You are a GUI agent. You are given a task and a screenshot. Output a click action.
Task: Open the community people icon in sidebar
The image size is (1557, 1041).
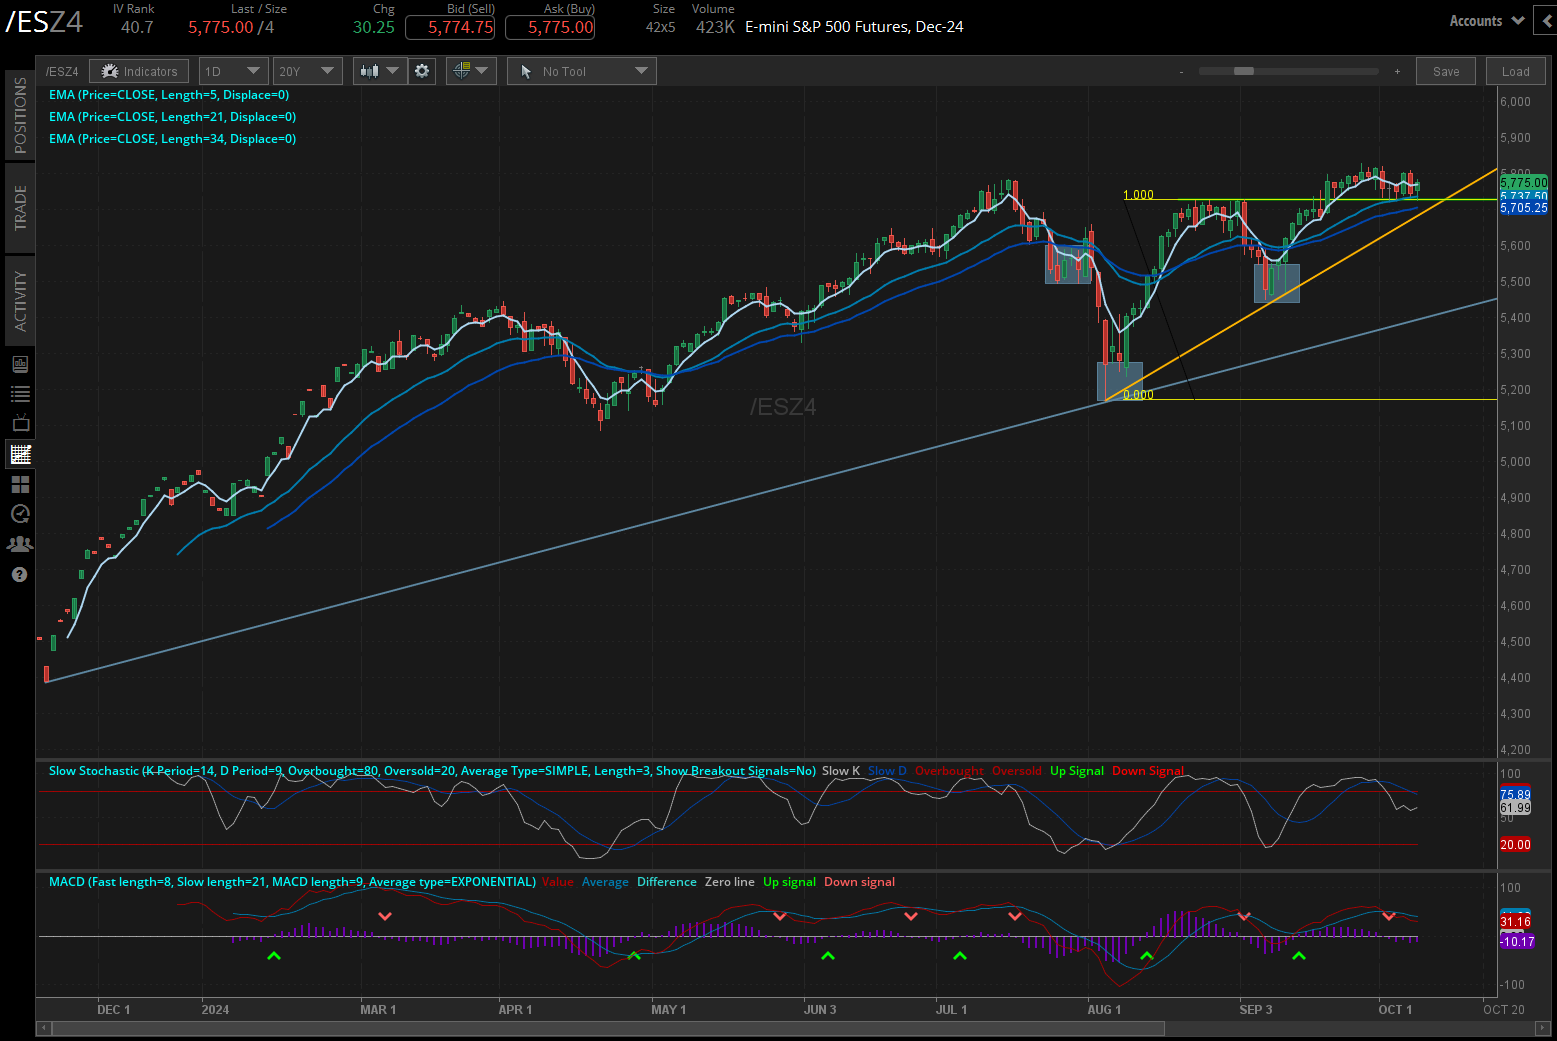(20, 543)
